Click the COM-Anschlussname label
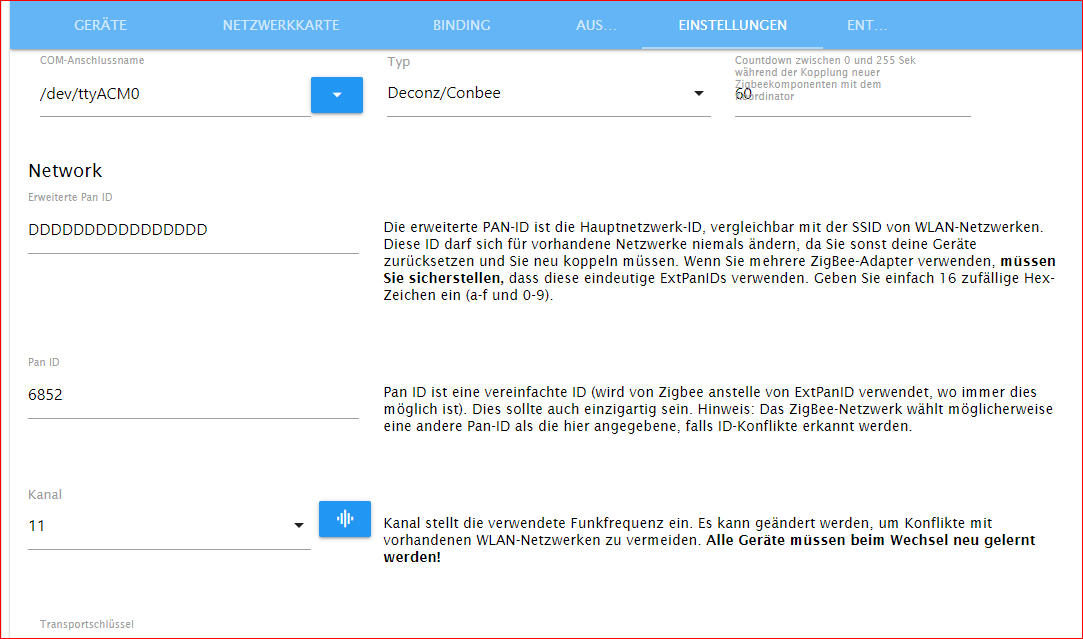1083x639 pixels. click(x=92, y=61)
